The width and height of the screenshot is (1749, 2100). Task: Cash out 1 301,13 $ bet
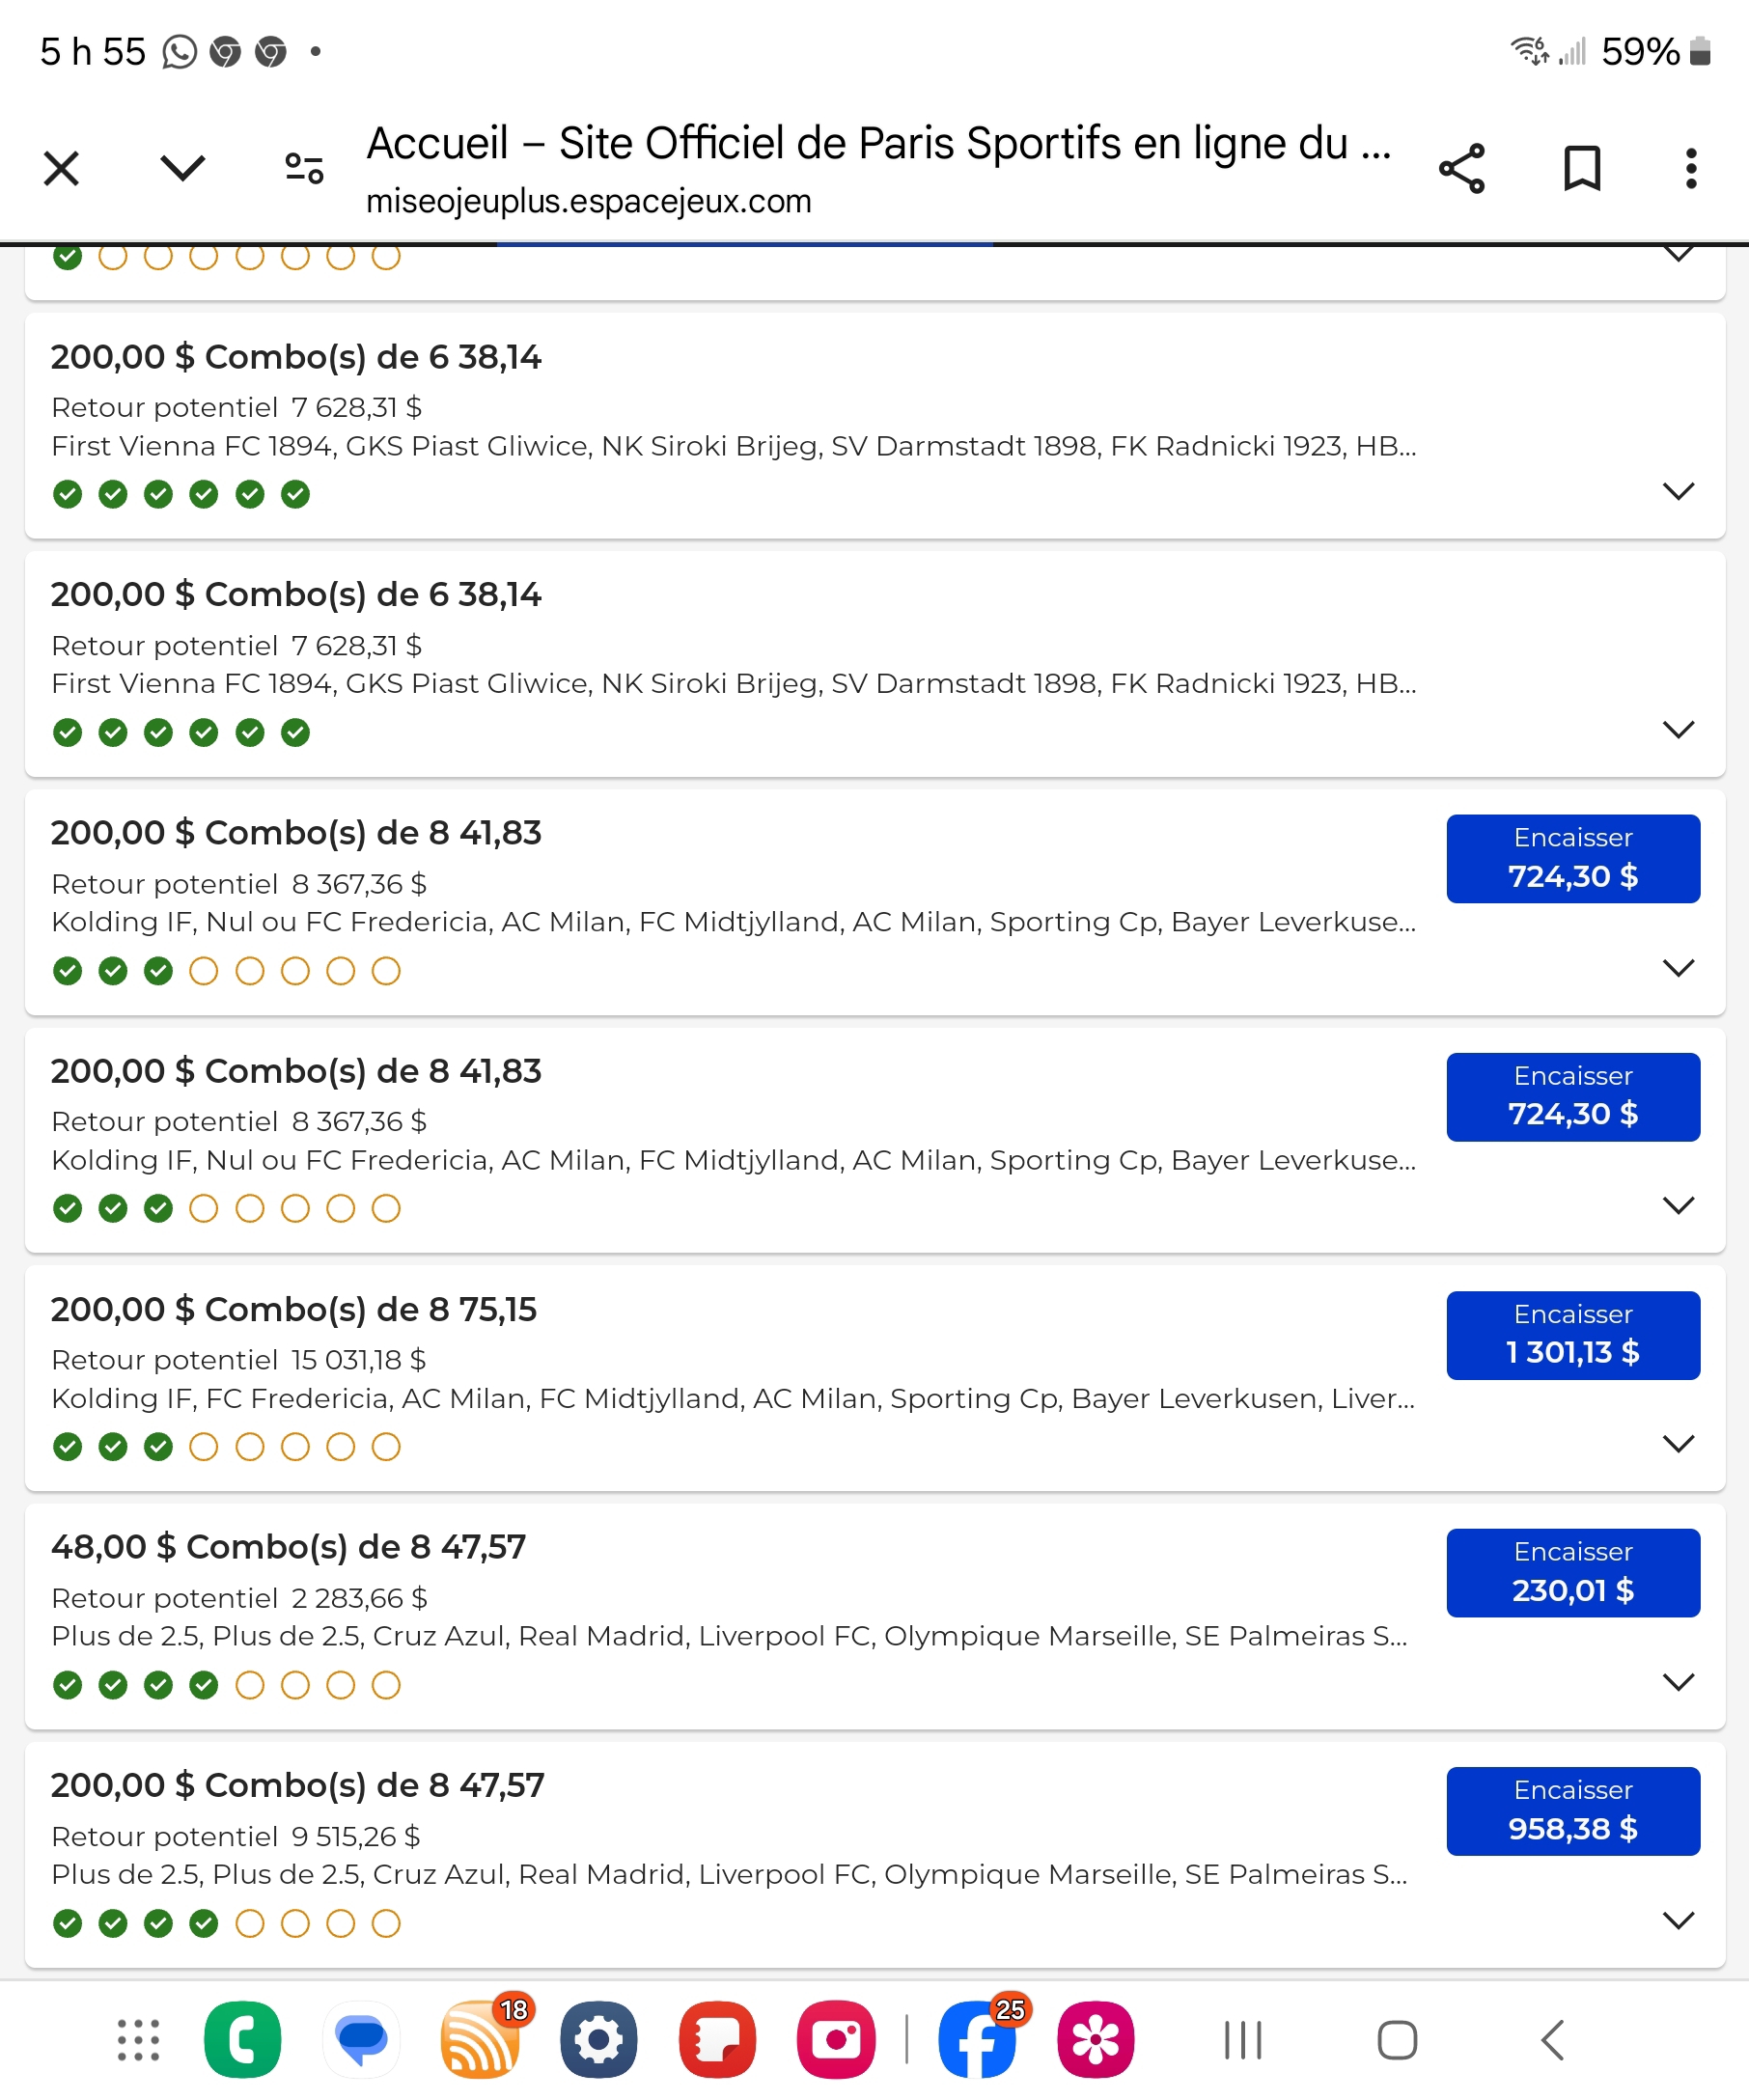point(1572,1335)
